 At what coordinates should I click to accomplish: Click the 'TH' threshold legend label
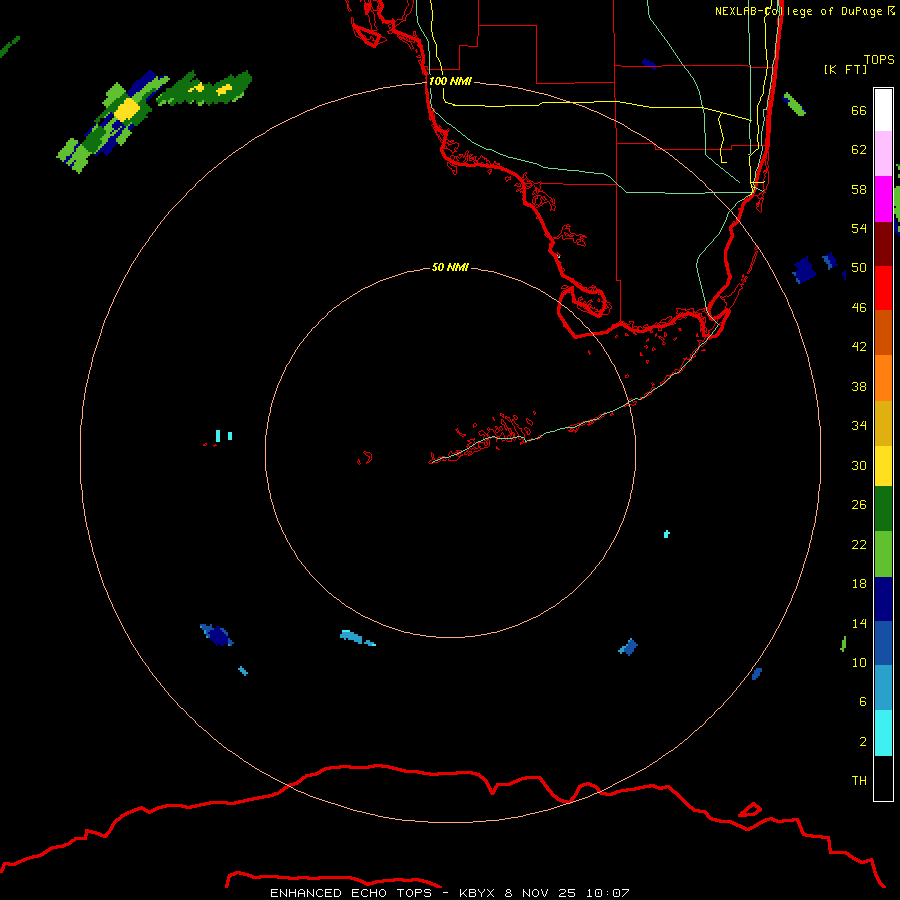pyautogui.click(x=859, y=780)
